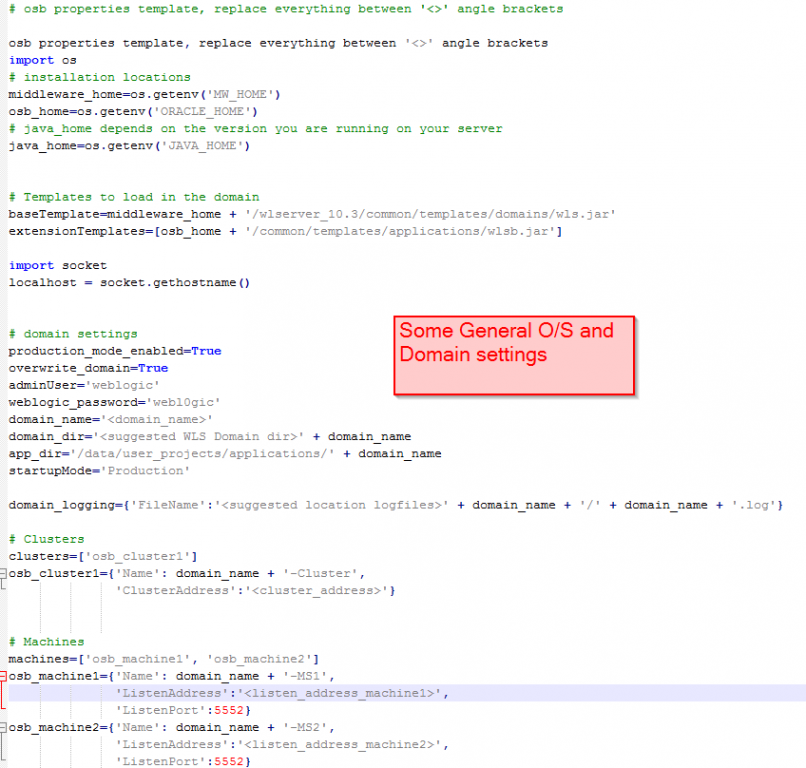Click the app_dir '/data/user_projects/applications/' line
The width and height of the screenshot is (806, 768).
click(225, 454)
